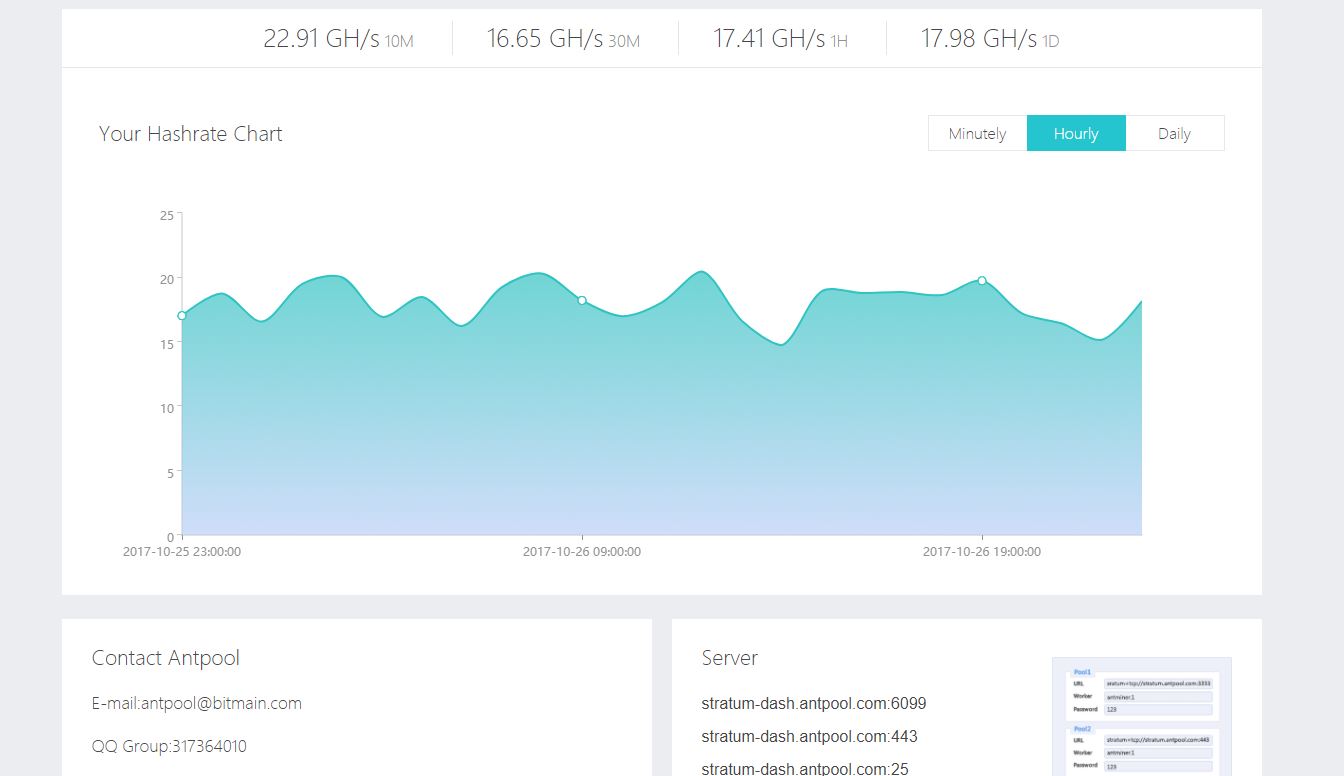Click server address stratum-dash.antpool.com:443
1344x776 pixels.
coord(809,736)
